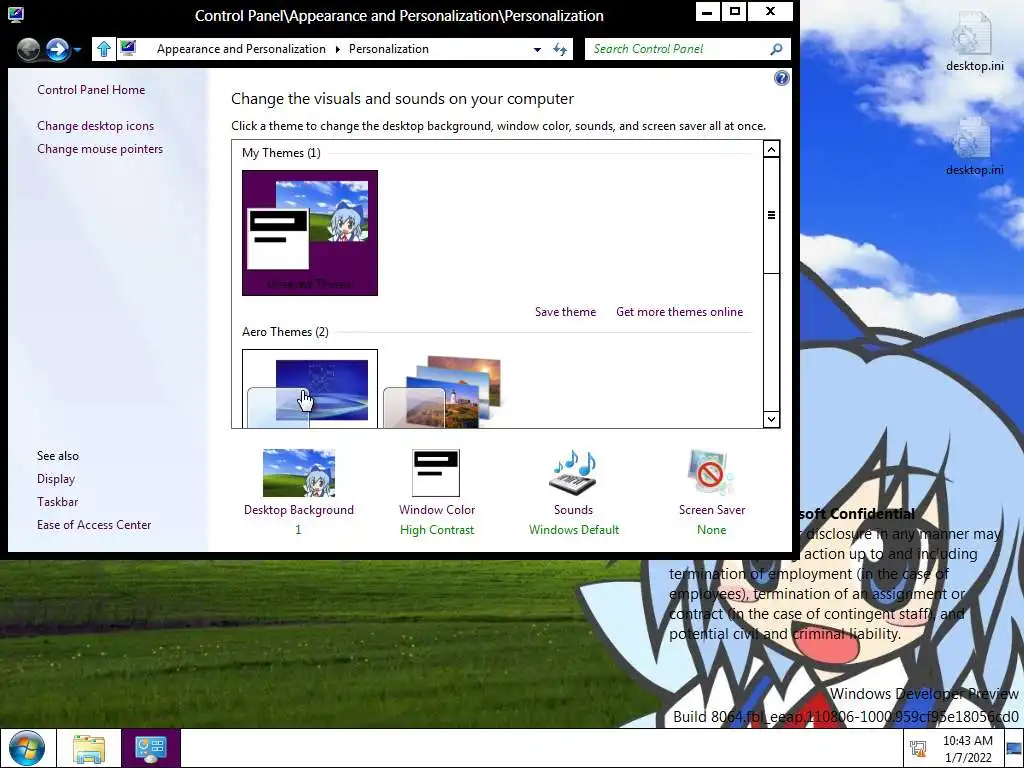Select the lower desktop.ini desktop icon
The image size is (1024, 768).
pyautogui.click(x=974, y=146)
